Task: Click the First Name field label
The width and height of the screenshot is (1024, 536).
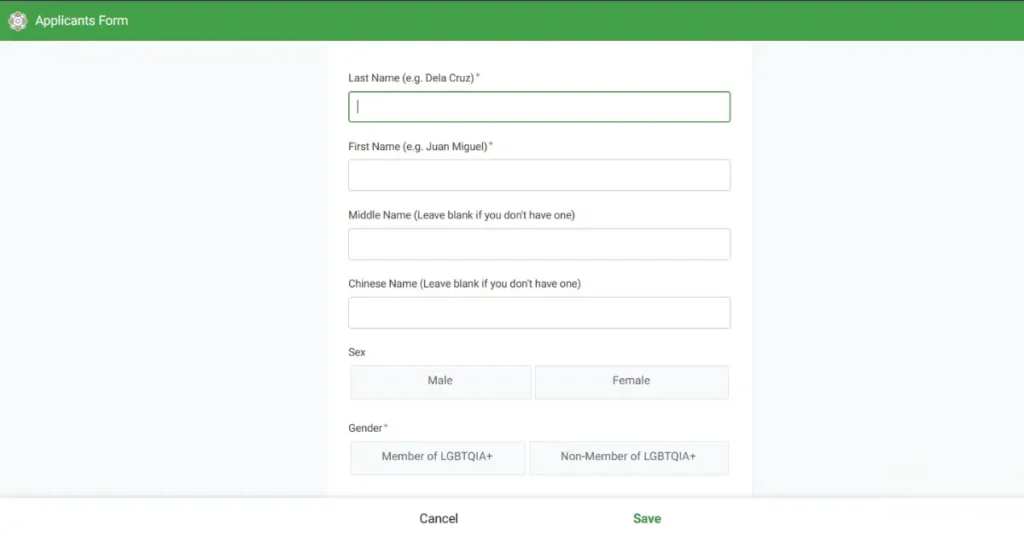Action: (417, 147)
